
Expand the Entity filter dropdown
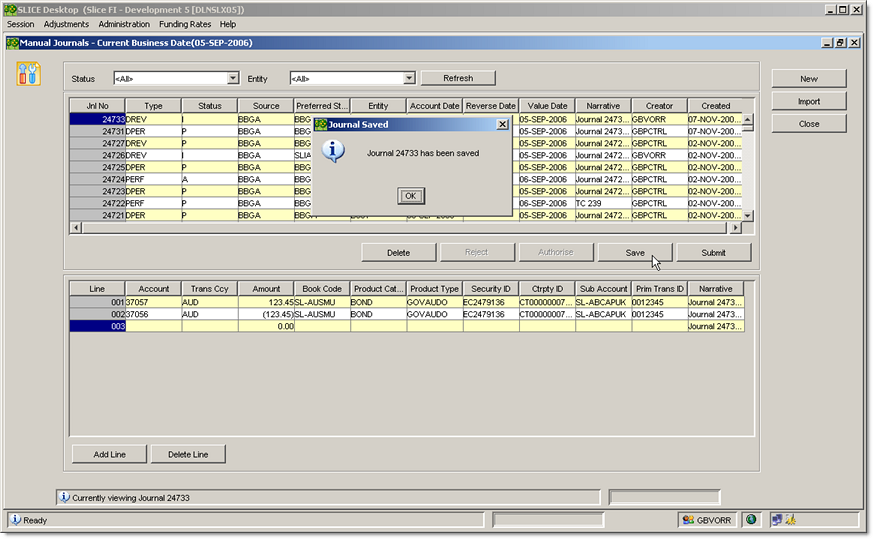click(x=409, y=78)
